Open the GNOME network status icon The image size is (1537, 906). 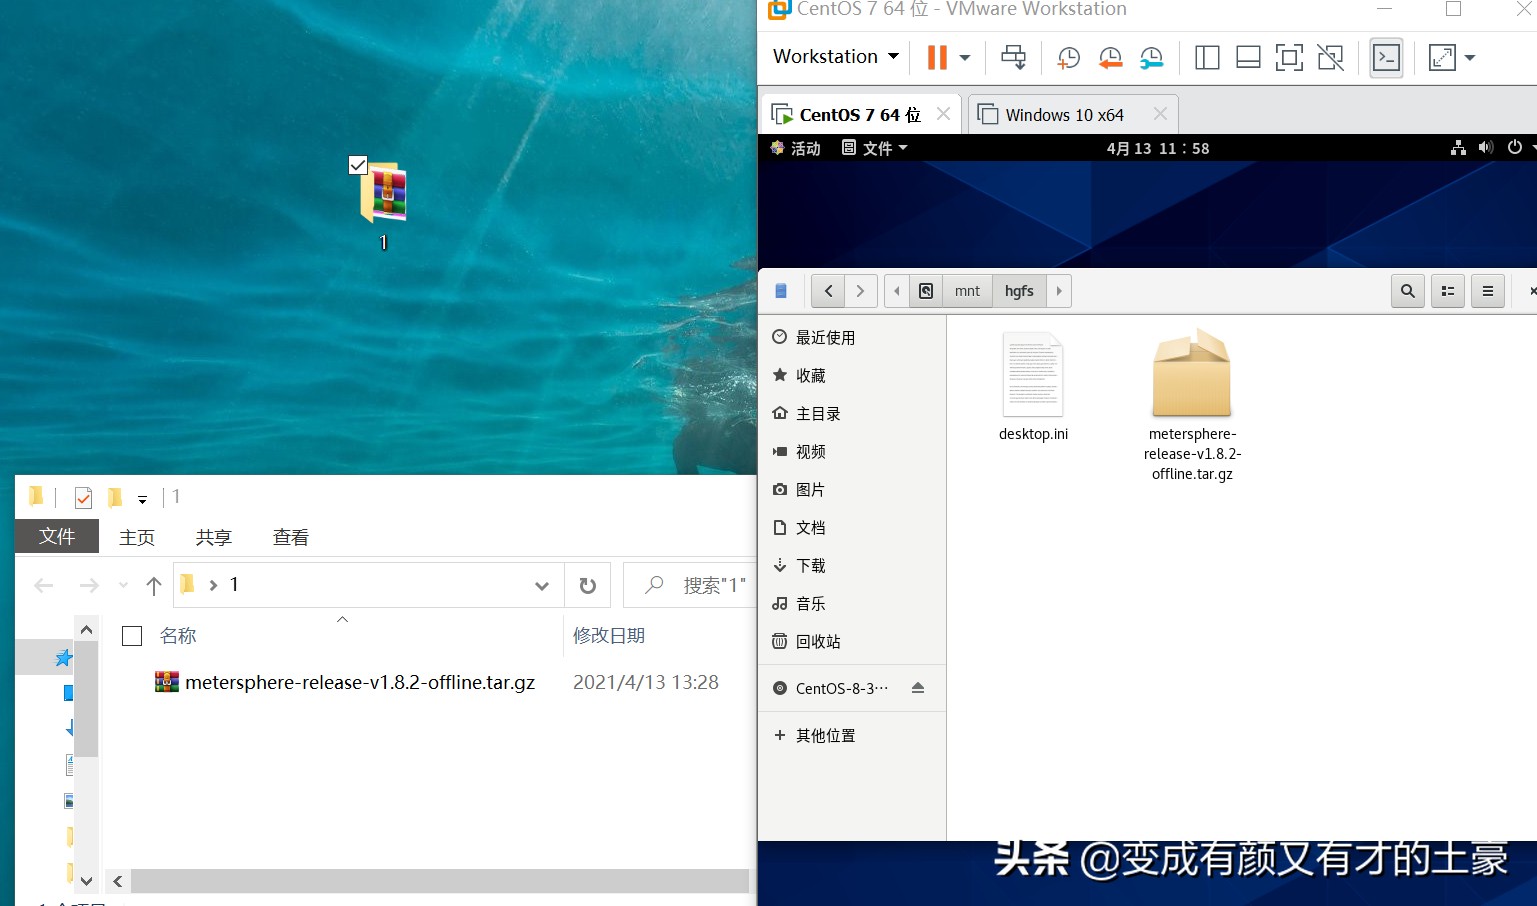point(1459,148)
